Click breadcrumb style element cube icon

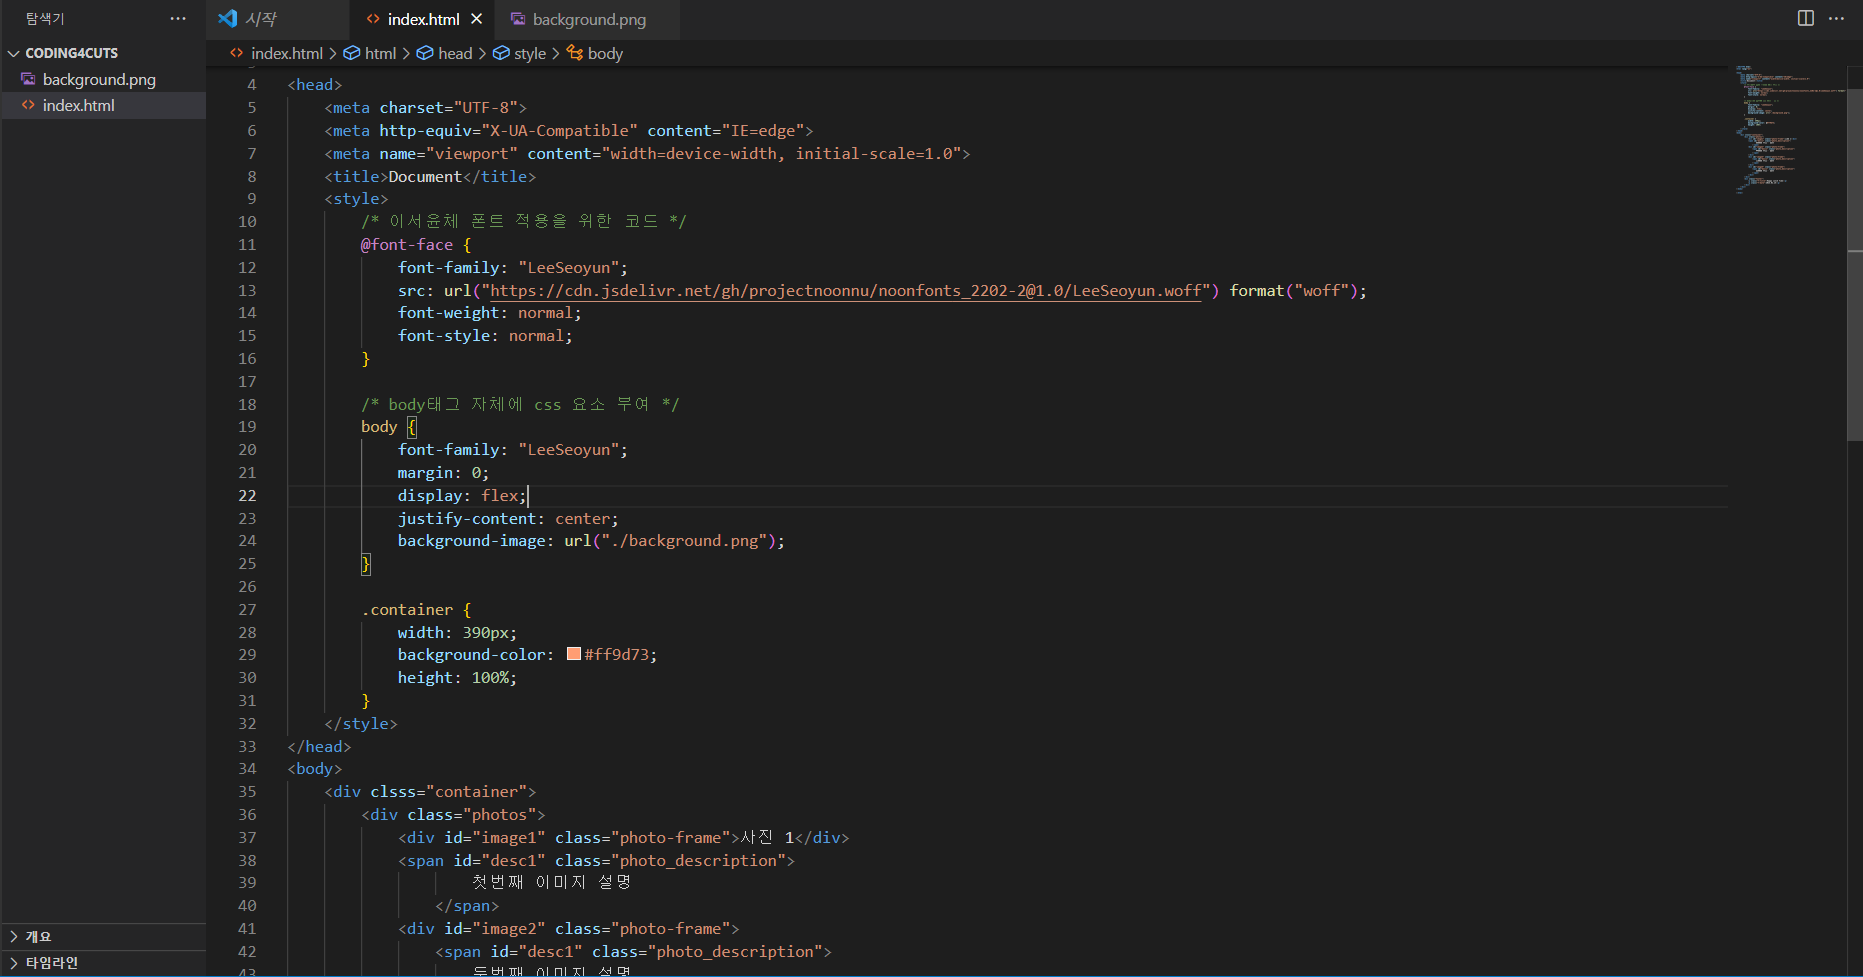click(501, 53)
